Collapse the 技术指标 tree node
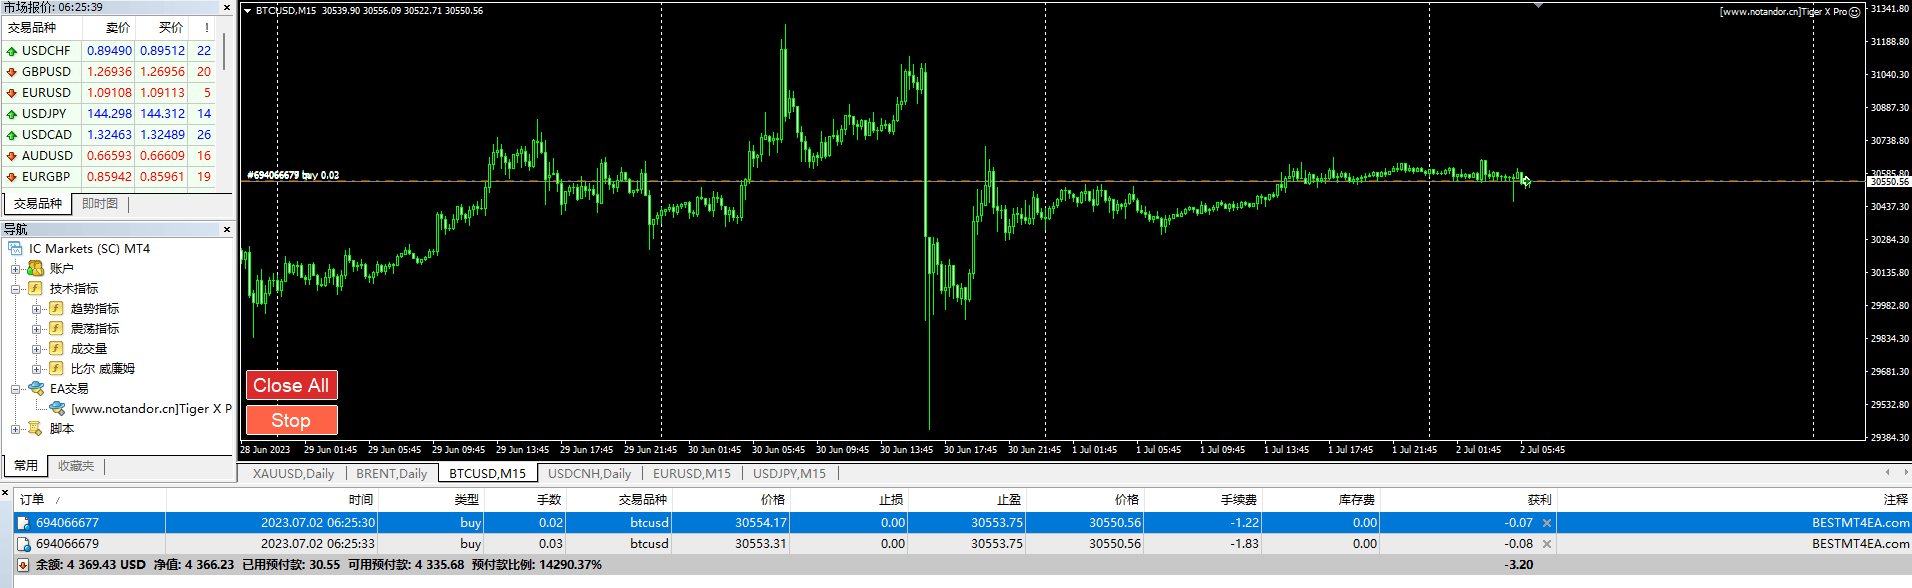The image size is (1912, 588). tap(16, 289)
